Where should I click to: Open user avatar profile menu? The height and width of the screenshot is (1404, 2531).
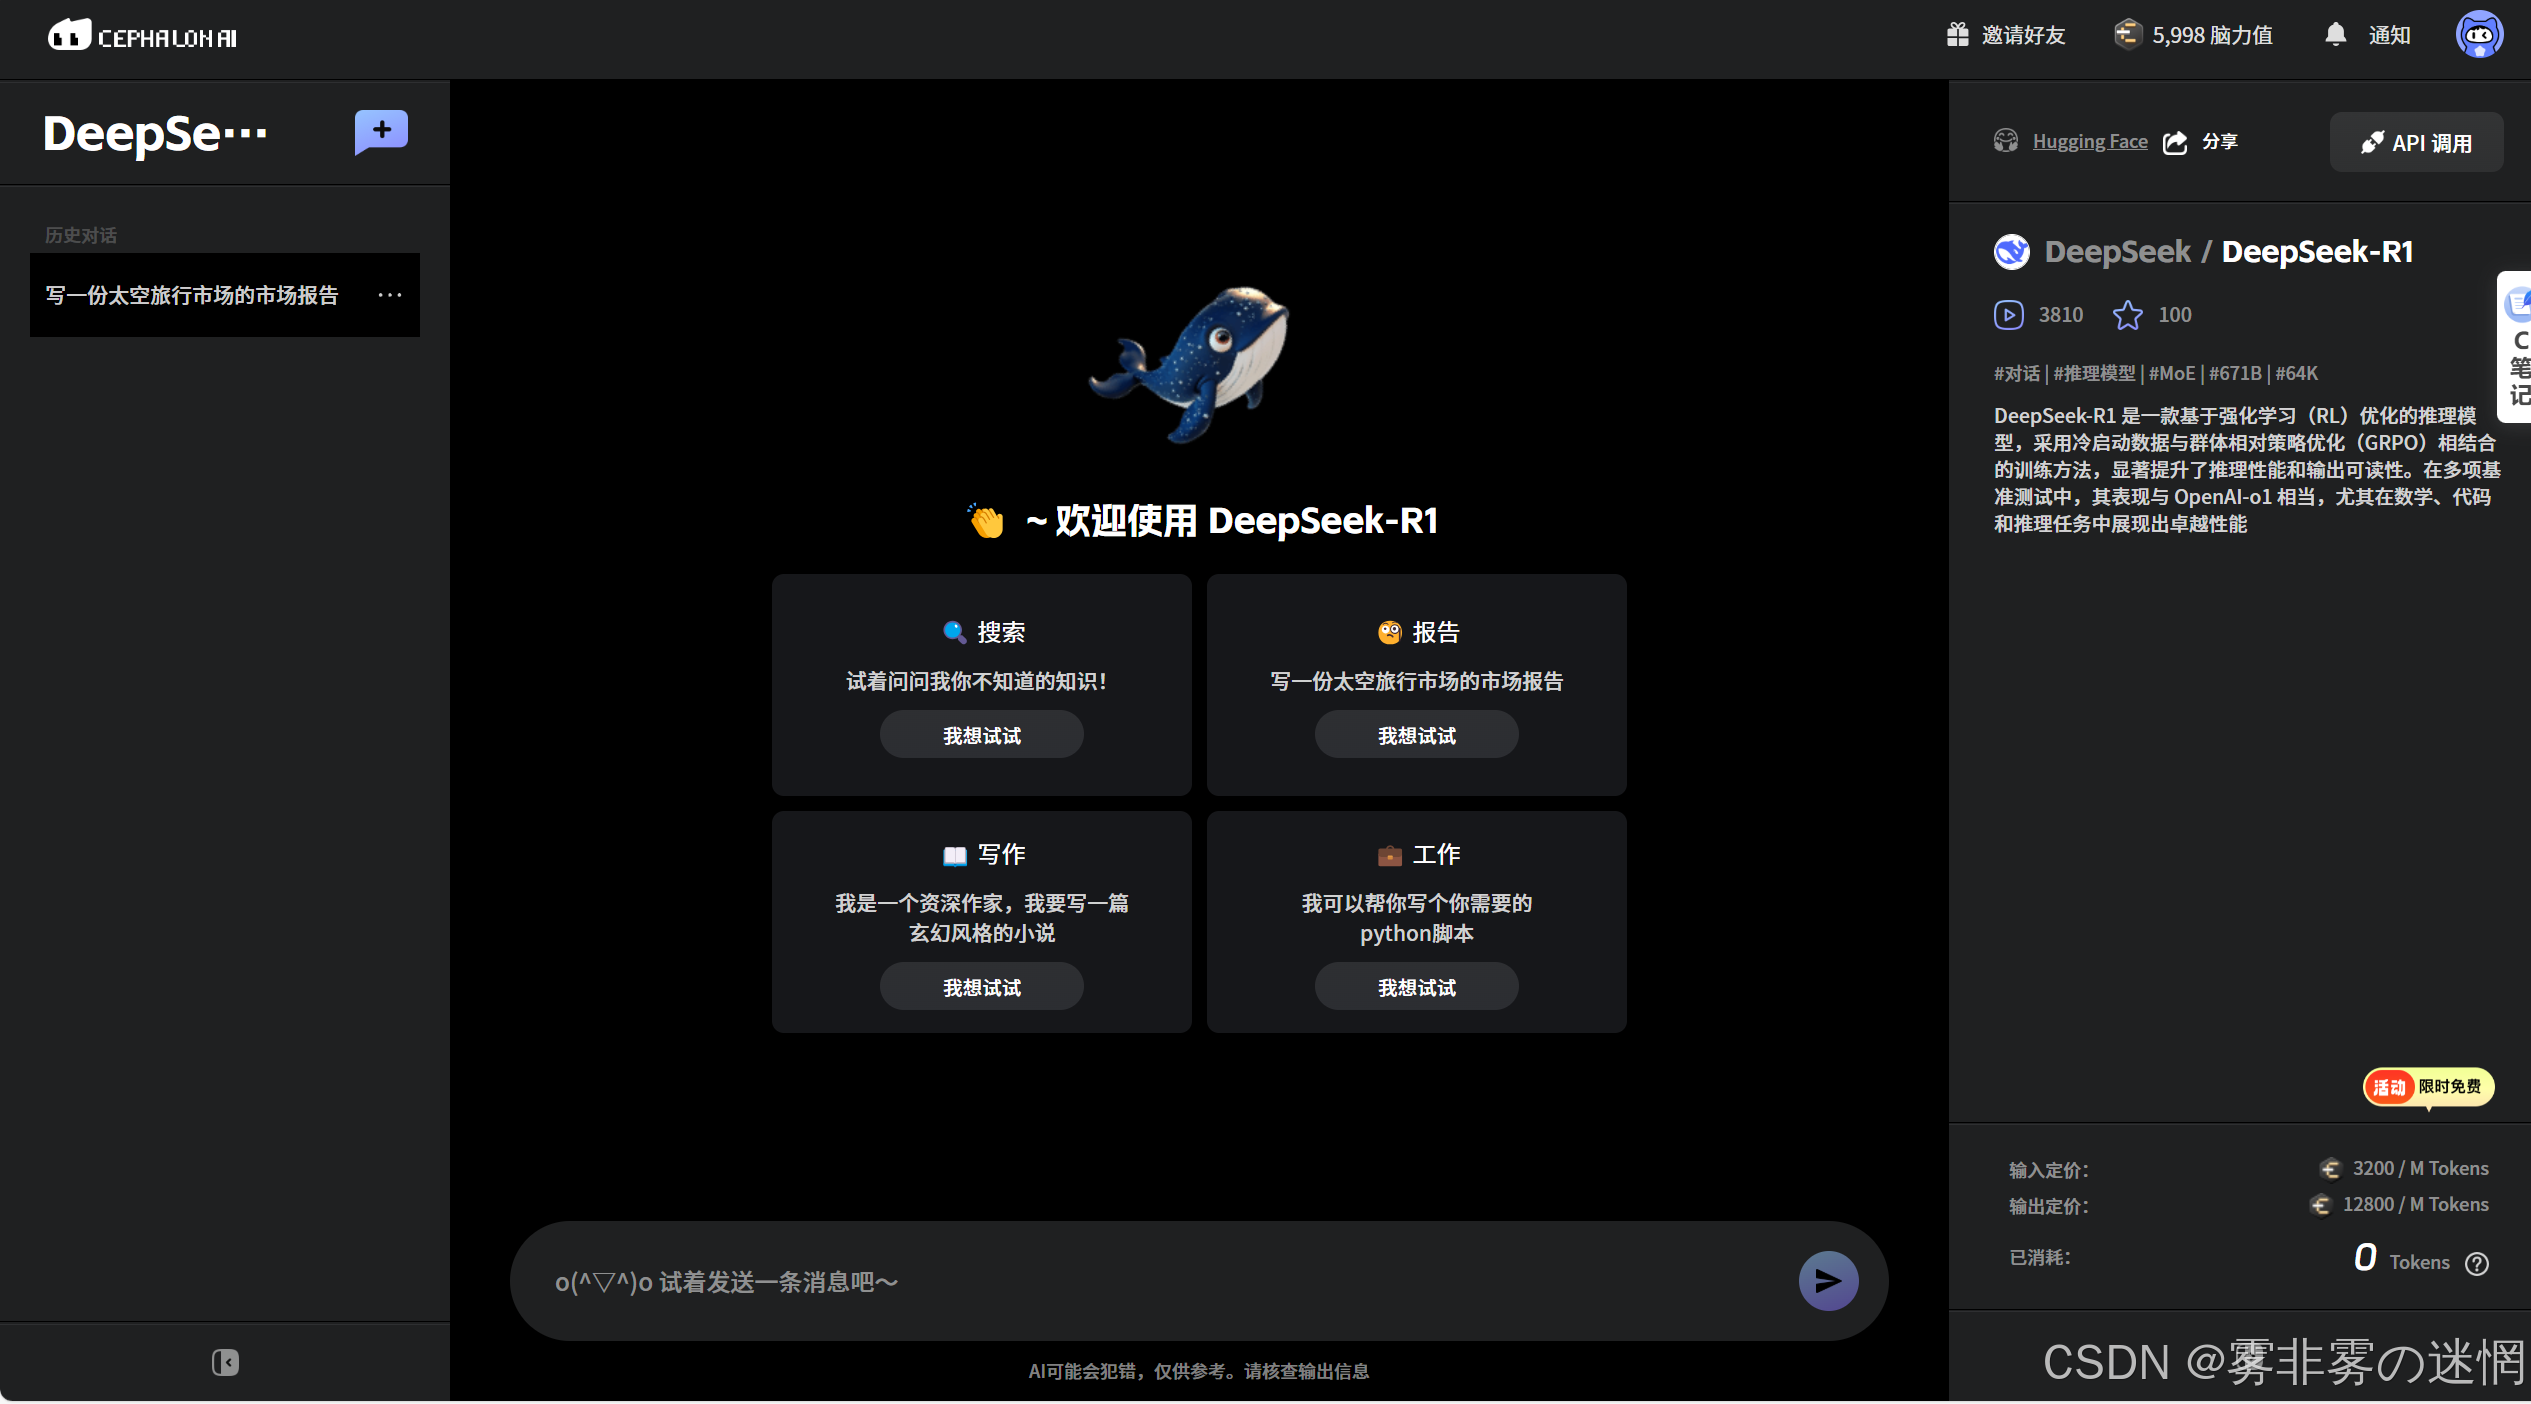point(2479,35)
